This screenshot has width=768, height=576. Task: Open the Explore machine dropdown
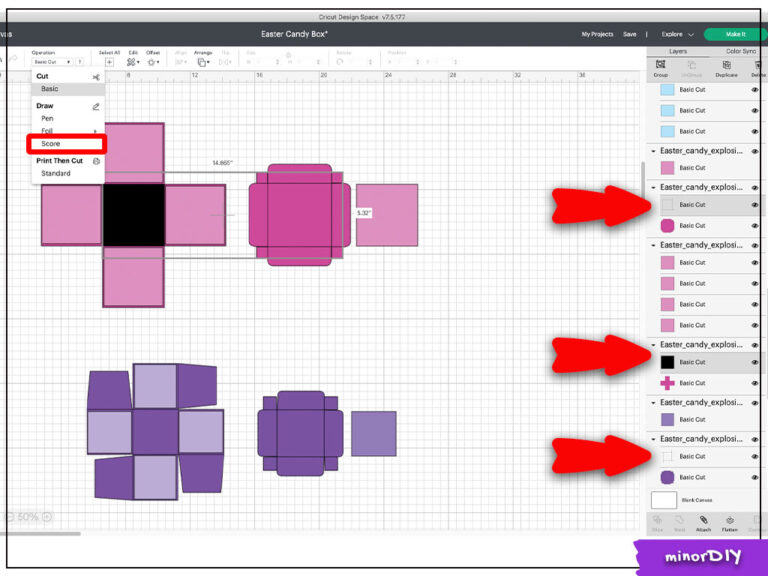coord(677,34)
